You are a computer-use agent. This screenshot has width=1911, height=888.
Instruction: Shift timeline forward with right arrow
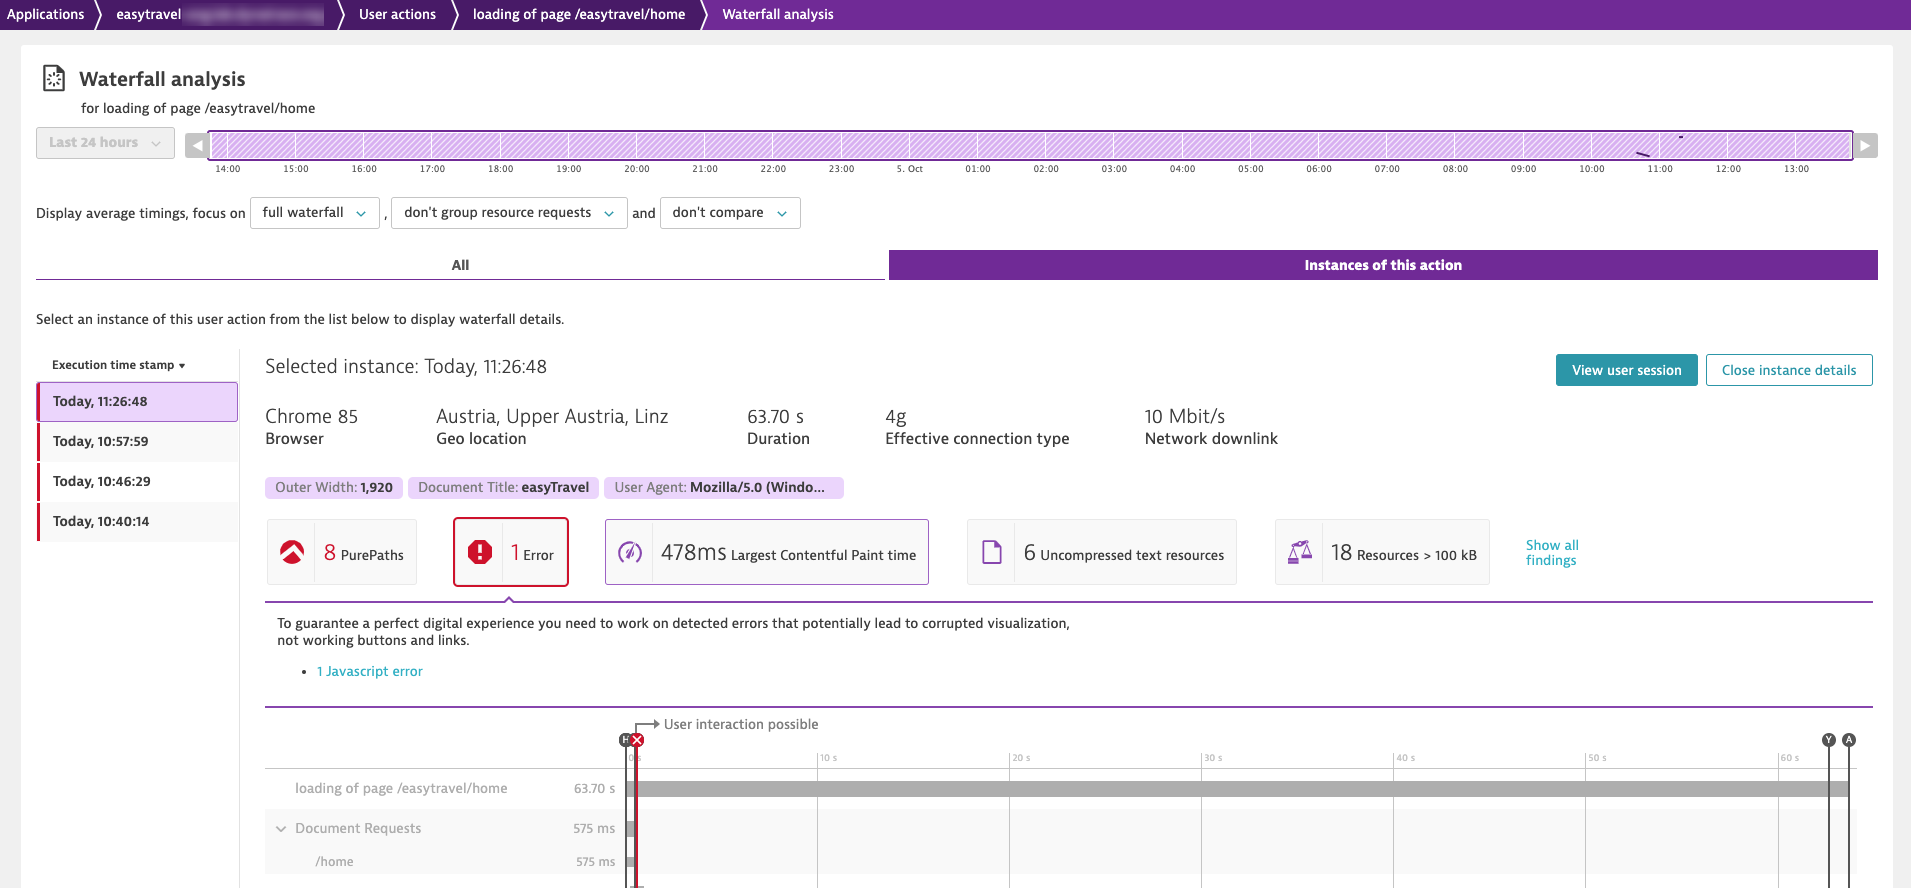(1866, 146)
